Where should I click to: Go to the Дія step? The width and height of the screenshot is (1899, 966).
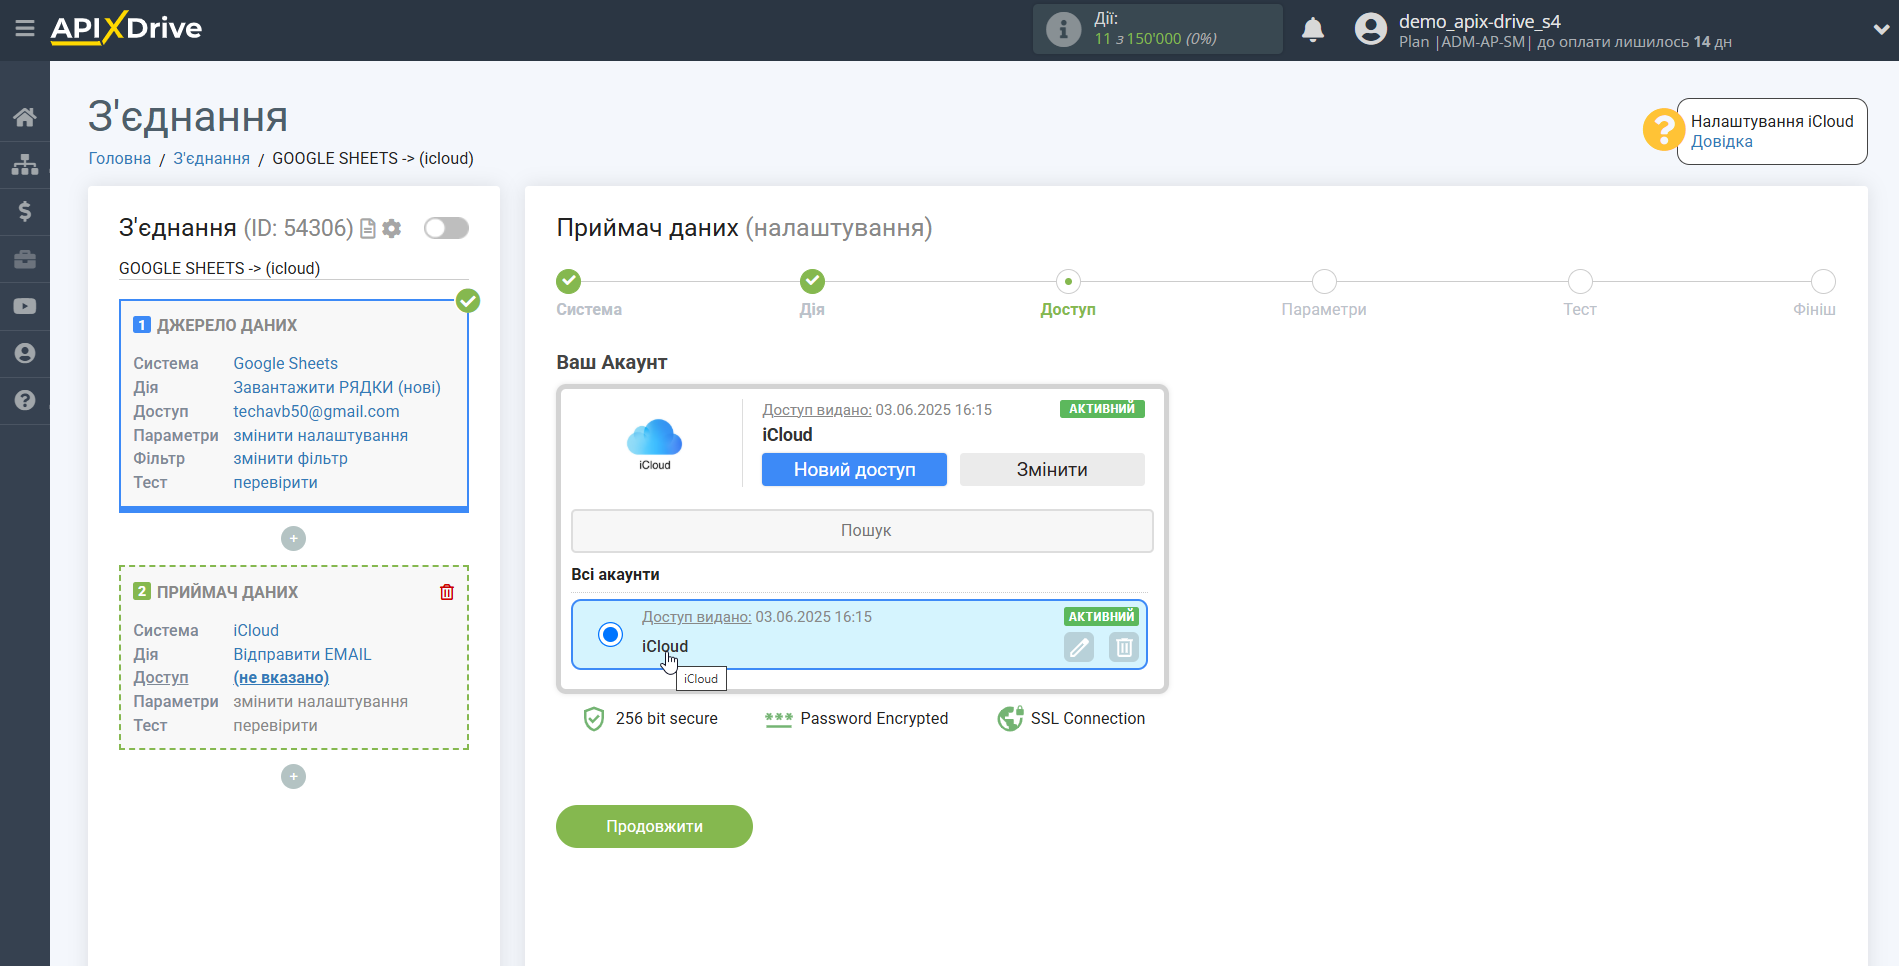[812, 282]
